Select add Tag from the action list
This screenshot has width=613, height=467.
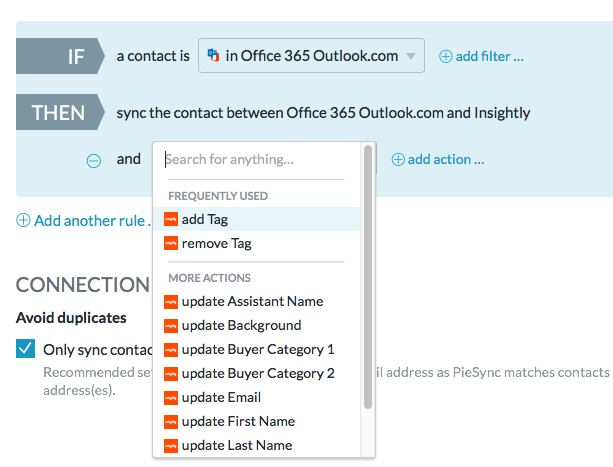point(256,219)
